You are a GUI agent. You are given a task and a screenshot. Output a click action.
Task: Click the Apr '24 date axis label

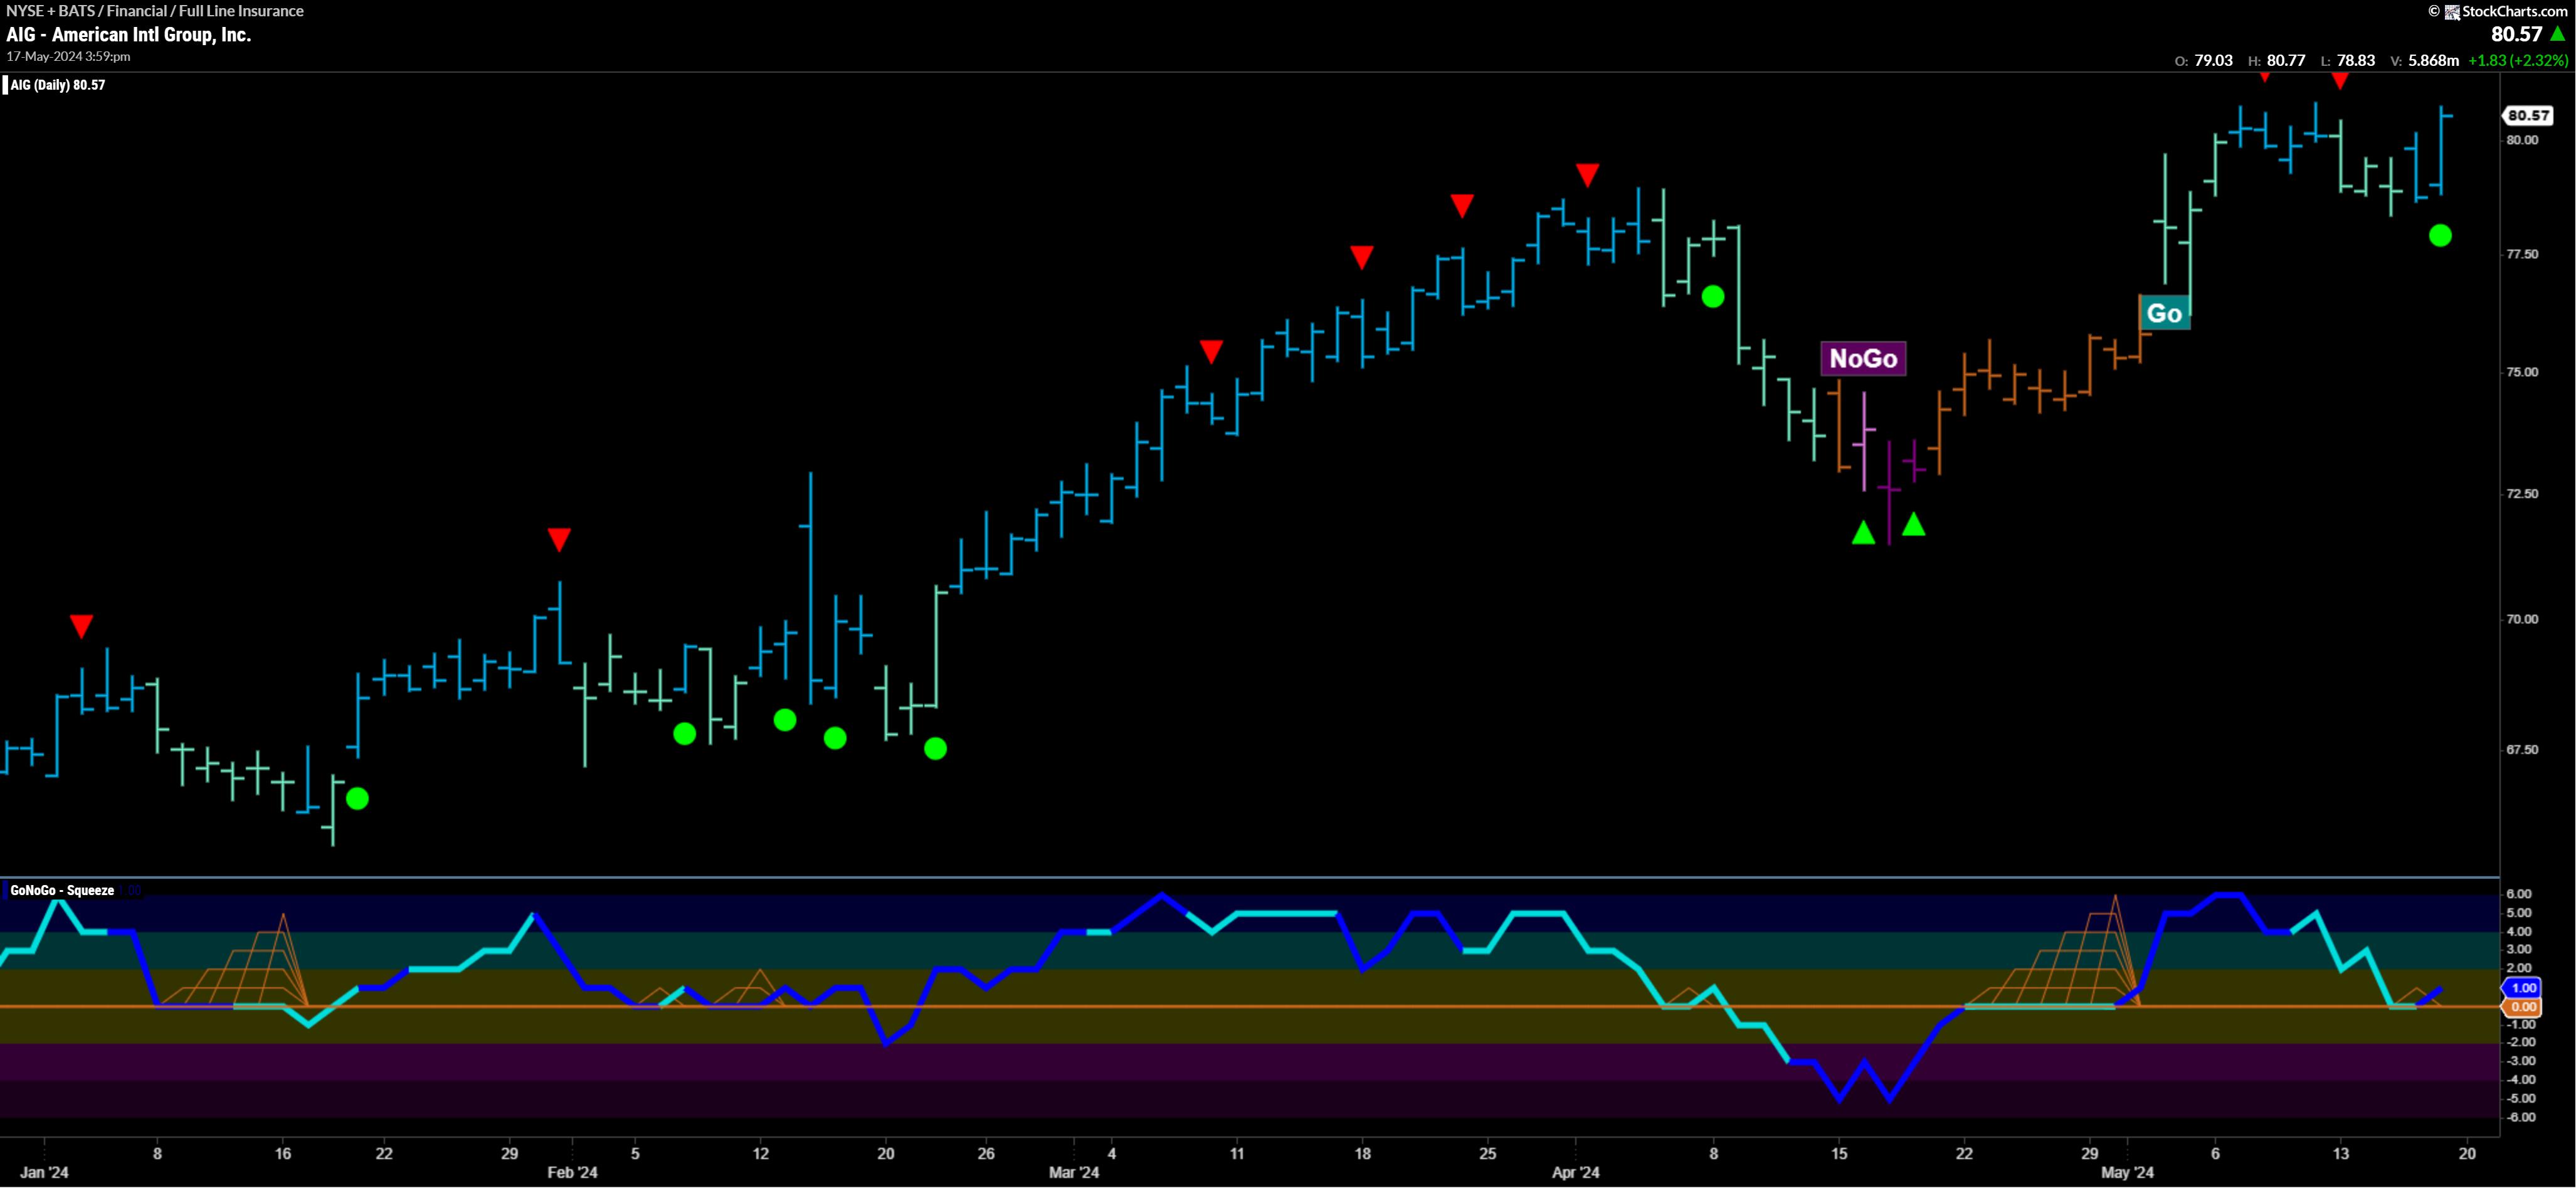pos(1575,1172)
